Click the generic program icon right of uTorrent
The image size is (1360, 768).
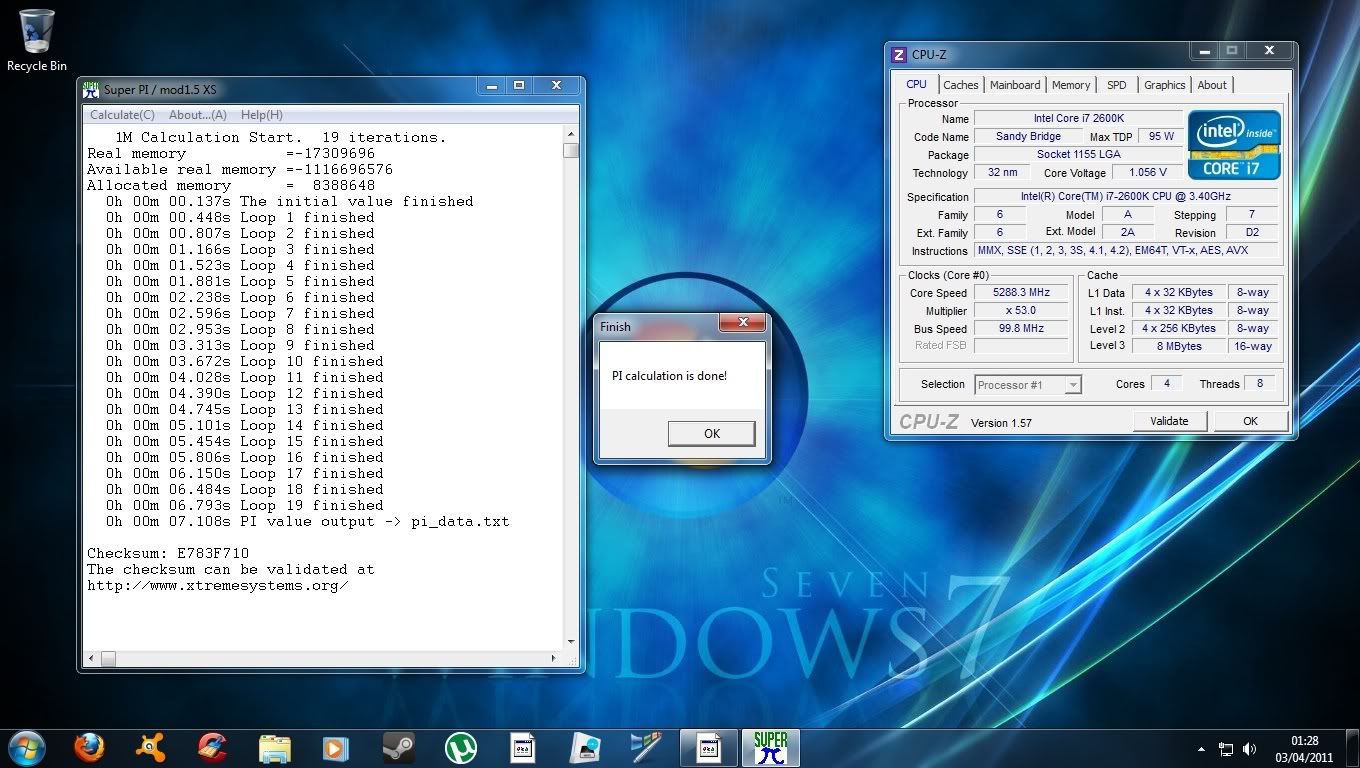tap(522, 747)
